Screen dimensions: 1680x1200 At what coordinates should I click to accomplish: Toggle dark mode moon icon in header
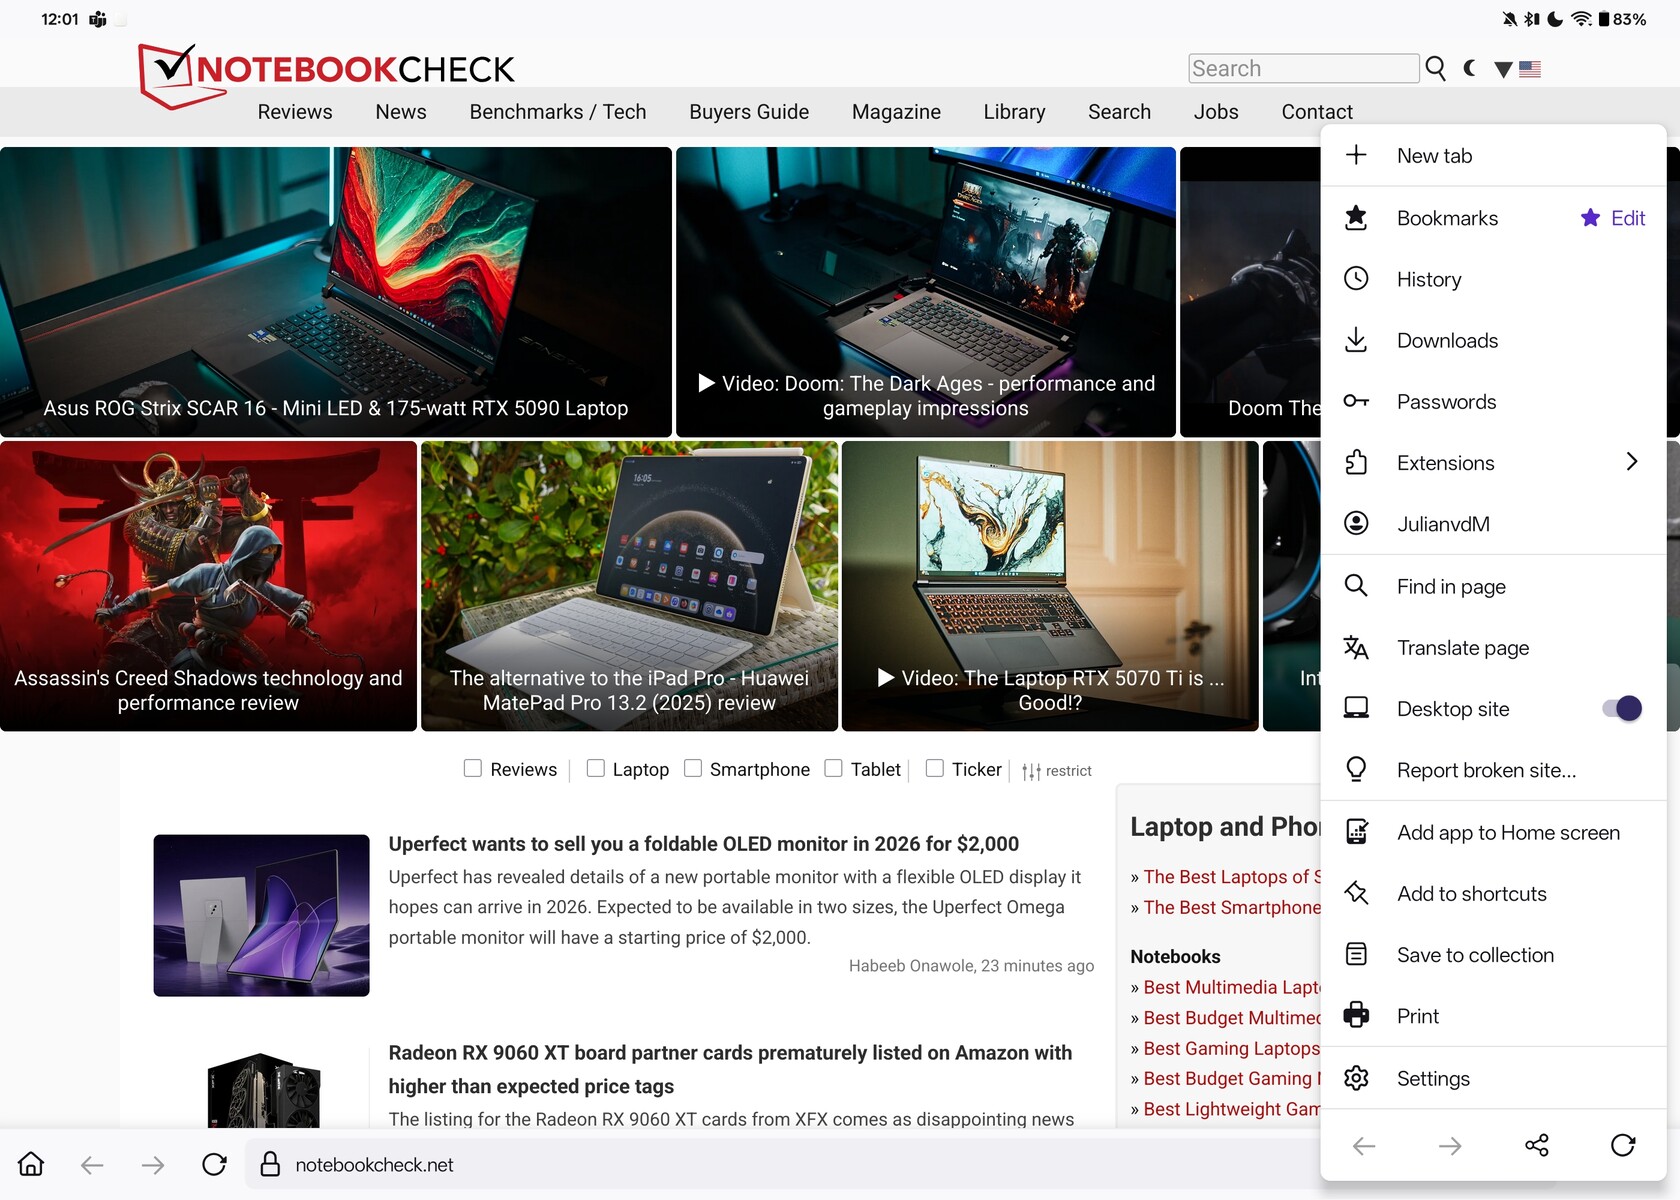coord(1470,68)
